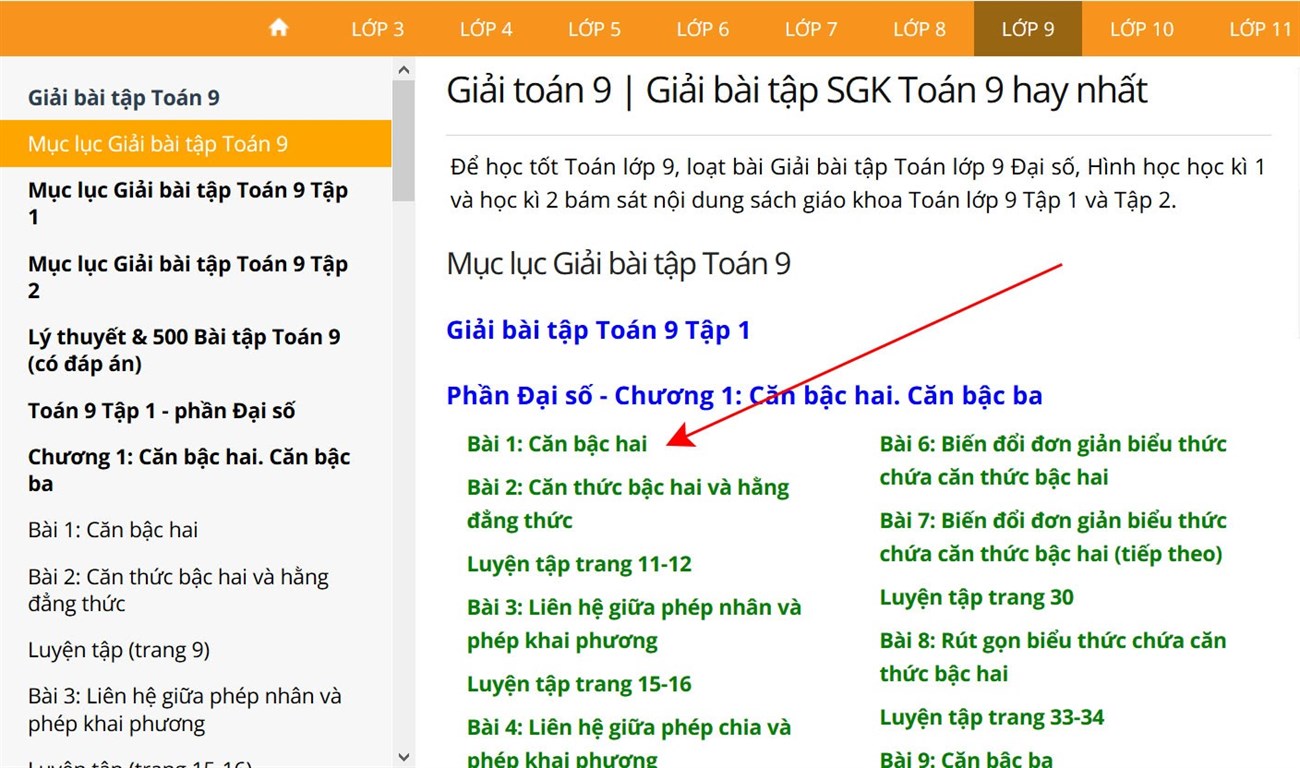
Task: Click page title Giải toán 9 heading
Action: pyautogui.click(x=797, y=91)
